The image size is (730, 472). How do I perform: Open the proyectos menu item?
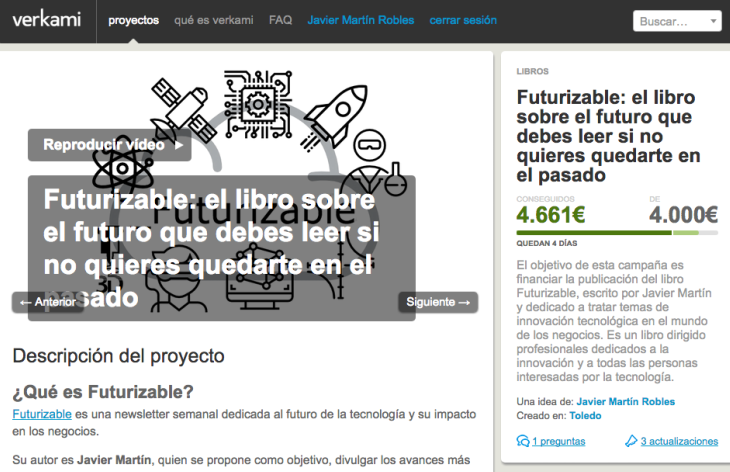tap(134, 20)
